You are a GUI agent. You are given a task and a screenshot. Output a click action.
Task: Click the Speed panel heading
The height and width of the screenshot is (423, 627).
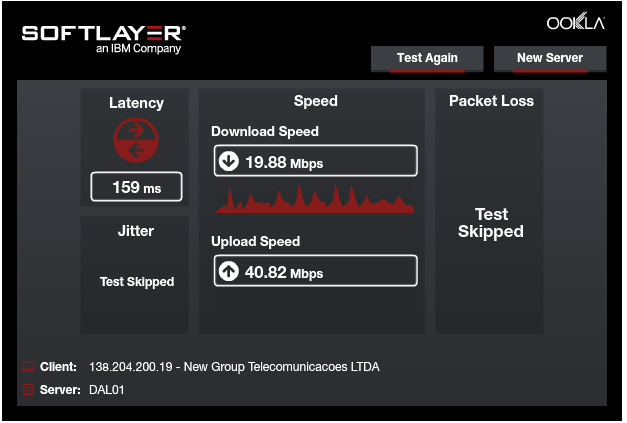pyautogui.click(x=315, y=101)
